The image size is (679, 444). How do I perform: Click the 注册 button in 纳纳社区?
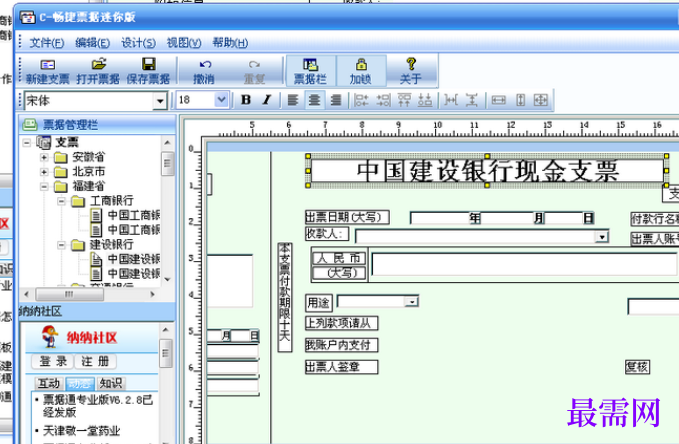(95, 361)
